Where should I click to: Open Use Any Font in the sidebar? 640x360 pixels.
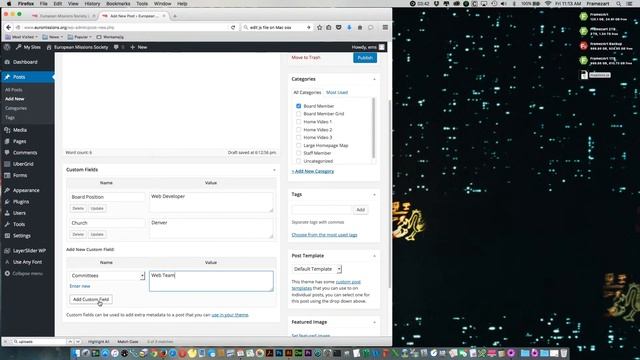pyautogui.click(x=27, y=262)
